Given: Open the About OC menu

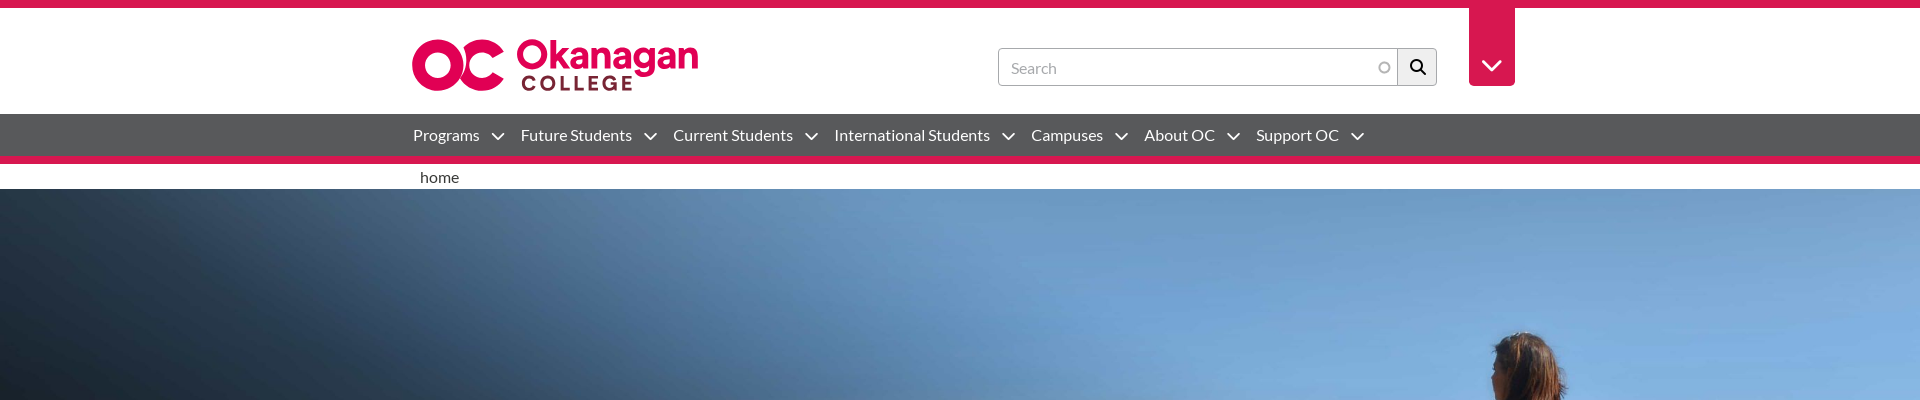Looking at the screenshot, I should (x=1179, y=136).
